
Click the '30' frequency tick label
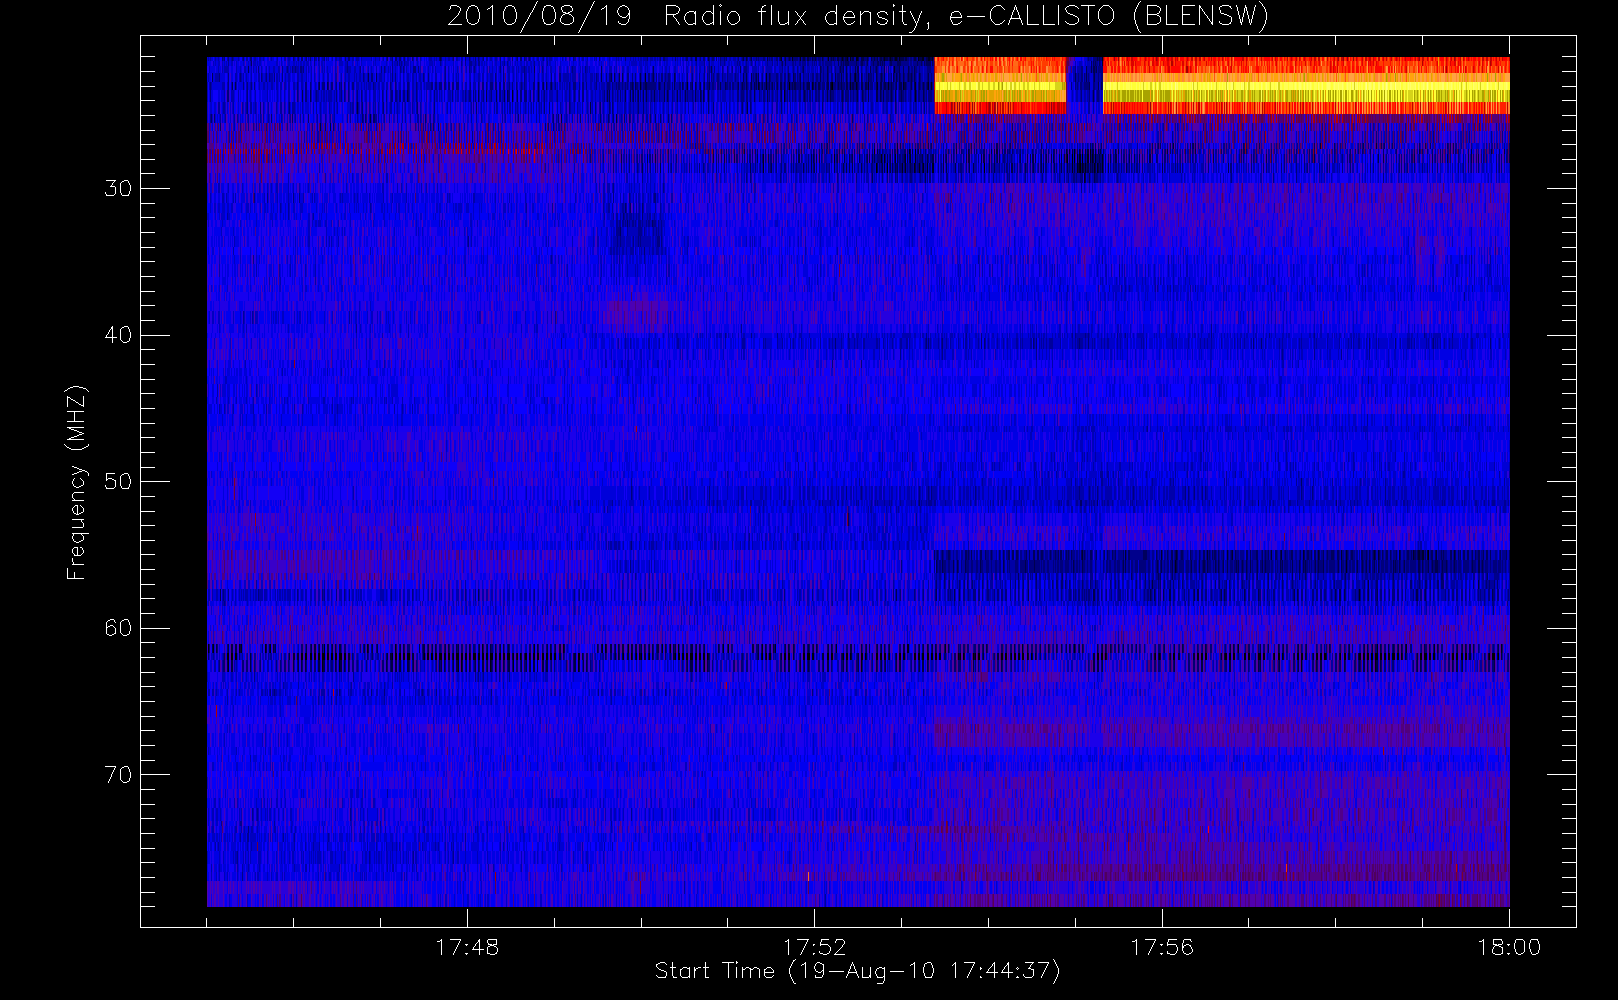point(118,189)
